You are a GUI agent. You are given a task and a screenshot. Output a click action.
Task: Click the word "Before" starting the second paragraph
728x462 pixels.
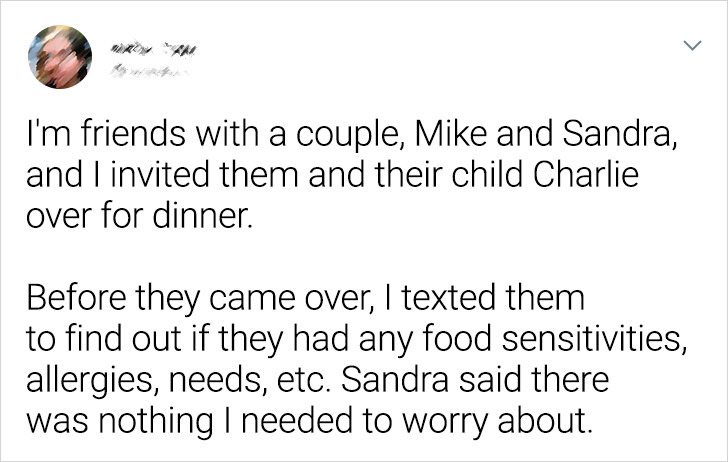(76, 298)
